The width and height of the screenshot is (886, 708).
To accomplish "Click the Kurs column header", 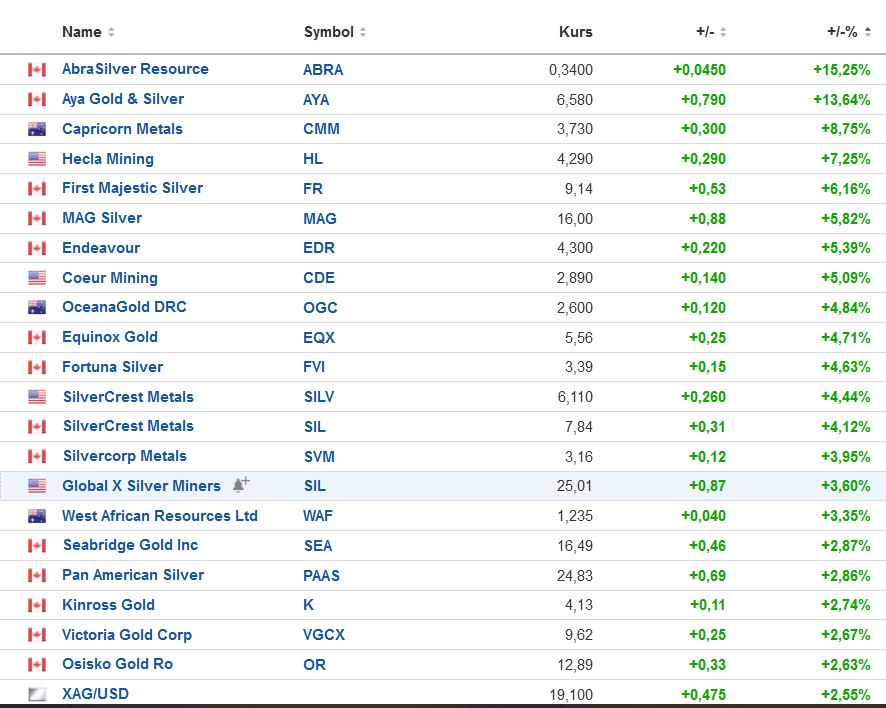I will 575,32.
